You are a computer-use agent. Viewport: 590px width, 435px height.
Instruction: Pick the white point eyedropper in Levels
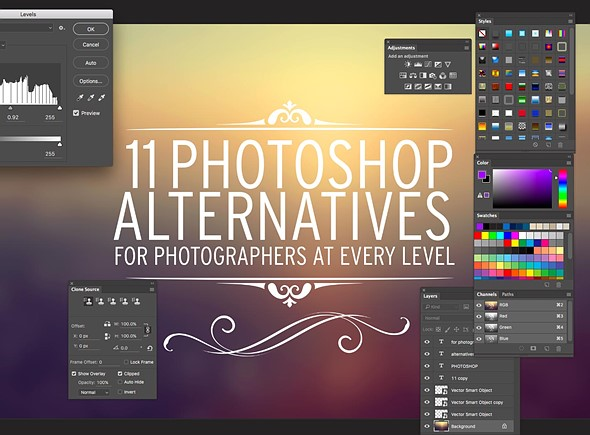[x=101, y=98]
